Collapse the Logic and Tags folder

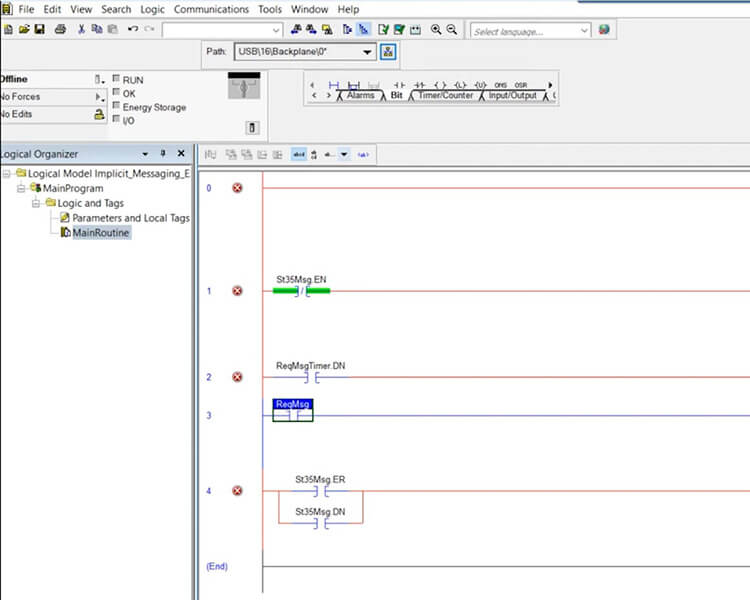pyautogui.click(x=36, y=203)
